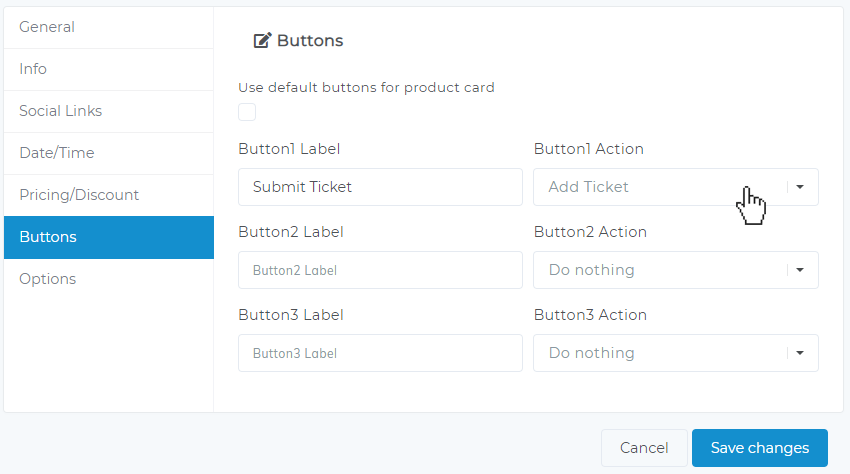The image size is (850, 474).
Task: Click the Button3 Action dropdown arrow
Action: pos(800,353)
